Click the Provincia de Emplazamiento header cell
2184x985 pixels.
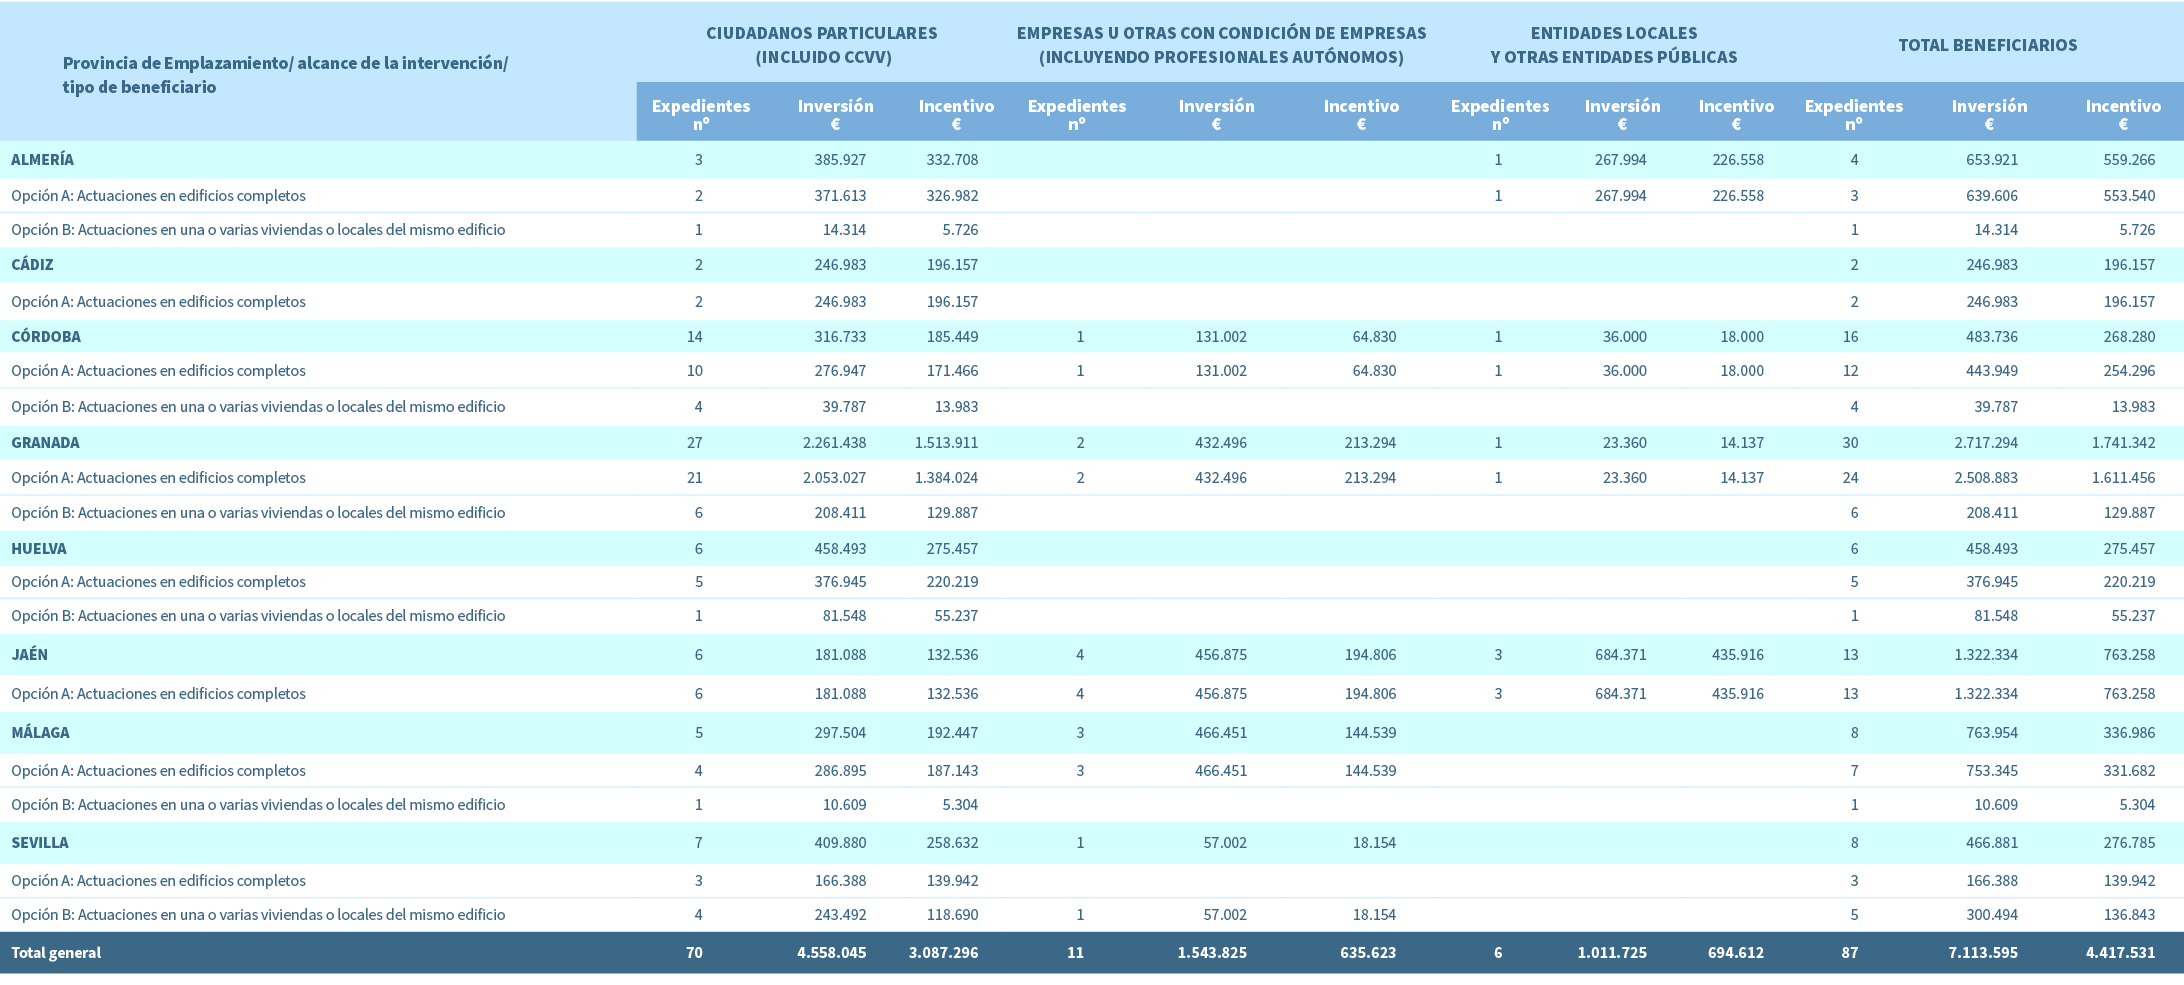[285, 75]
